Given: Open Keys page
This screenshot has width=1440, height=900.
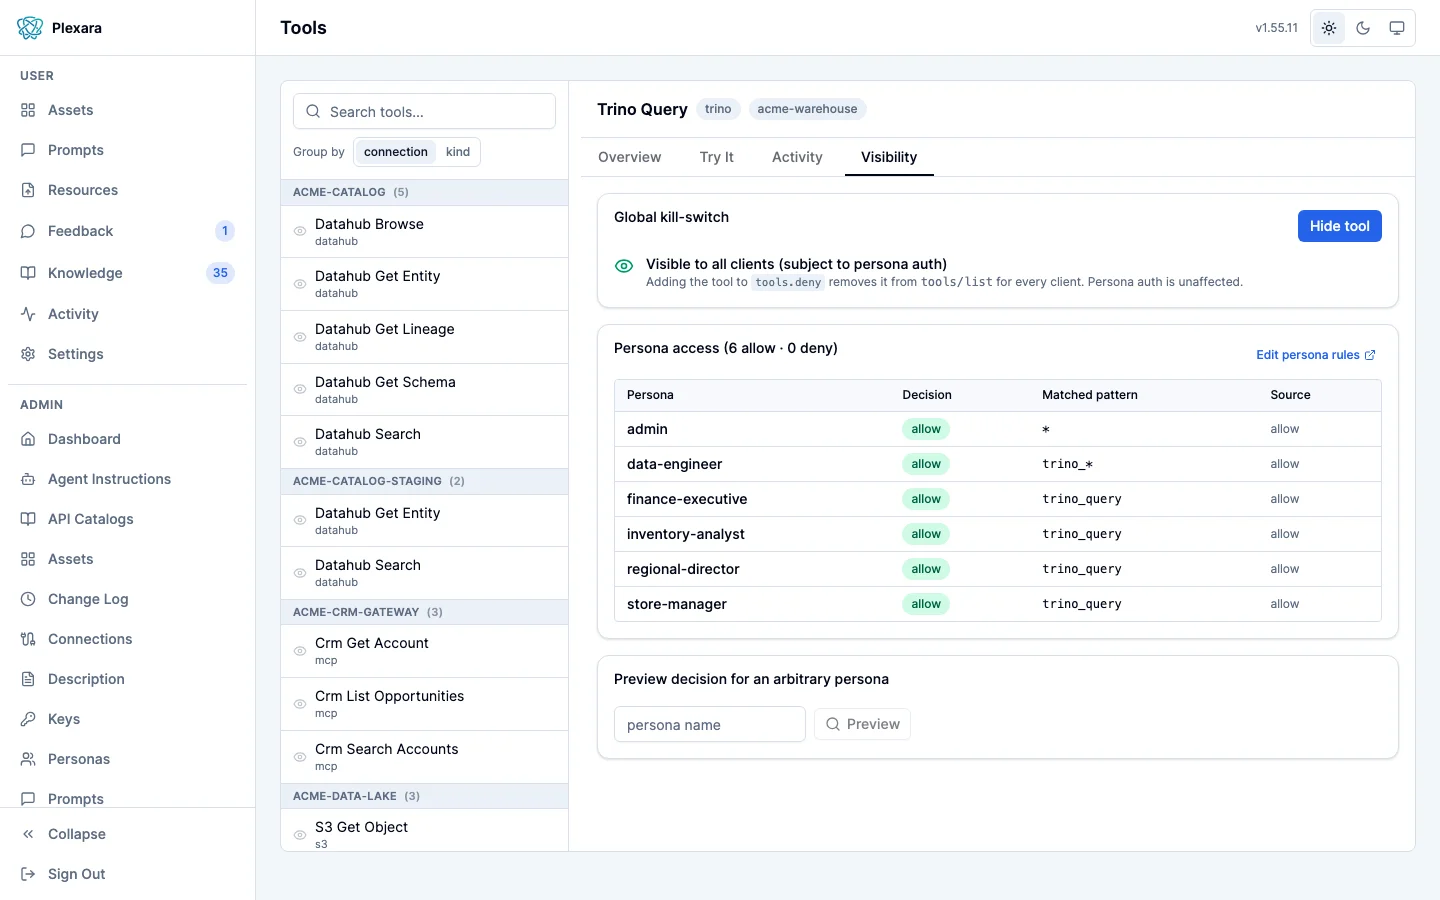Looking at the screenshot, I should point(127,719).
